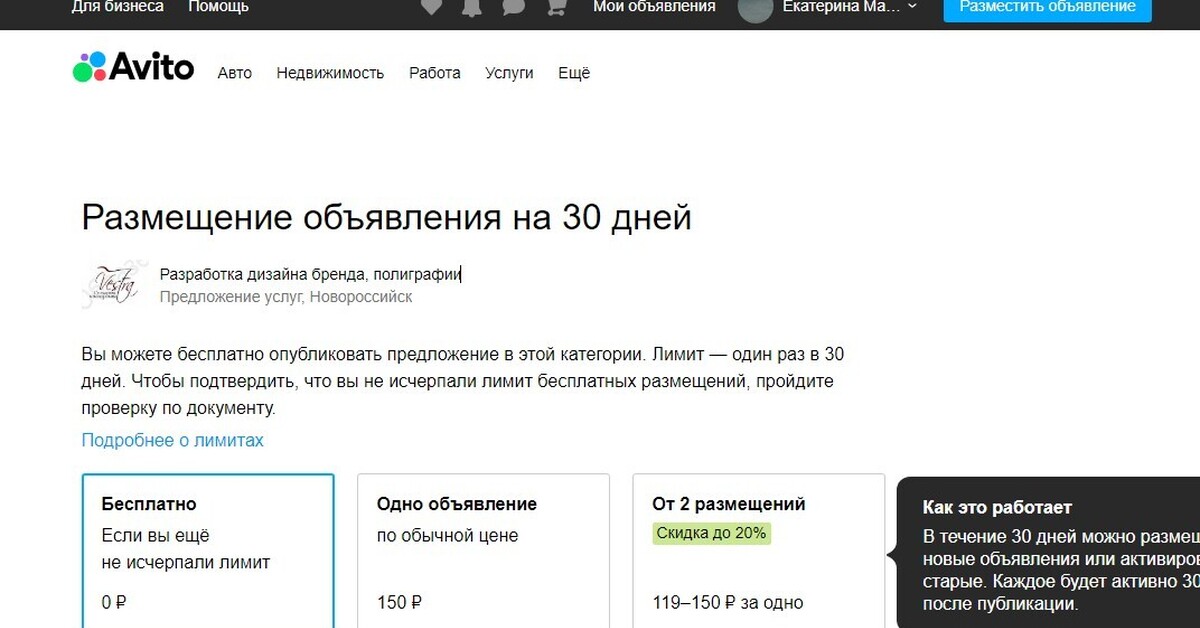Open the Авто category
The width and height of the screenshot is (1200, 628).
235,73
